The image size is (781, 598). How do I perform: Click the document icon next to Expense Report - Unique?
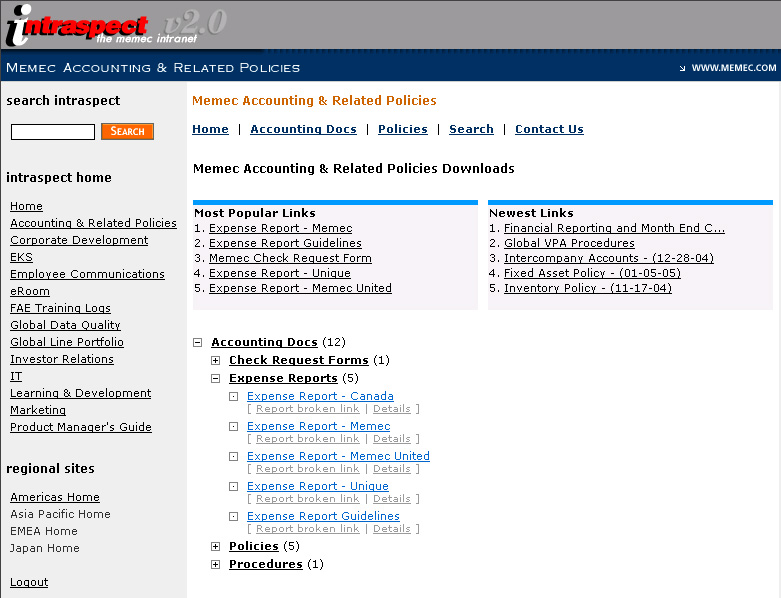pyautogui.click(x=233, y=486)
